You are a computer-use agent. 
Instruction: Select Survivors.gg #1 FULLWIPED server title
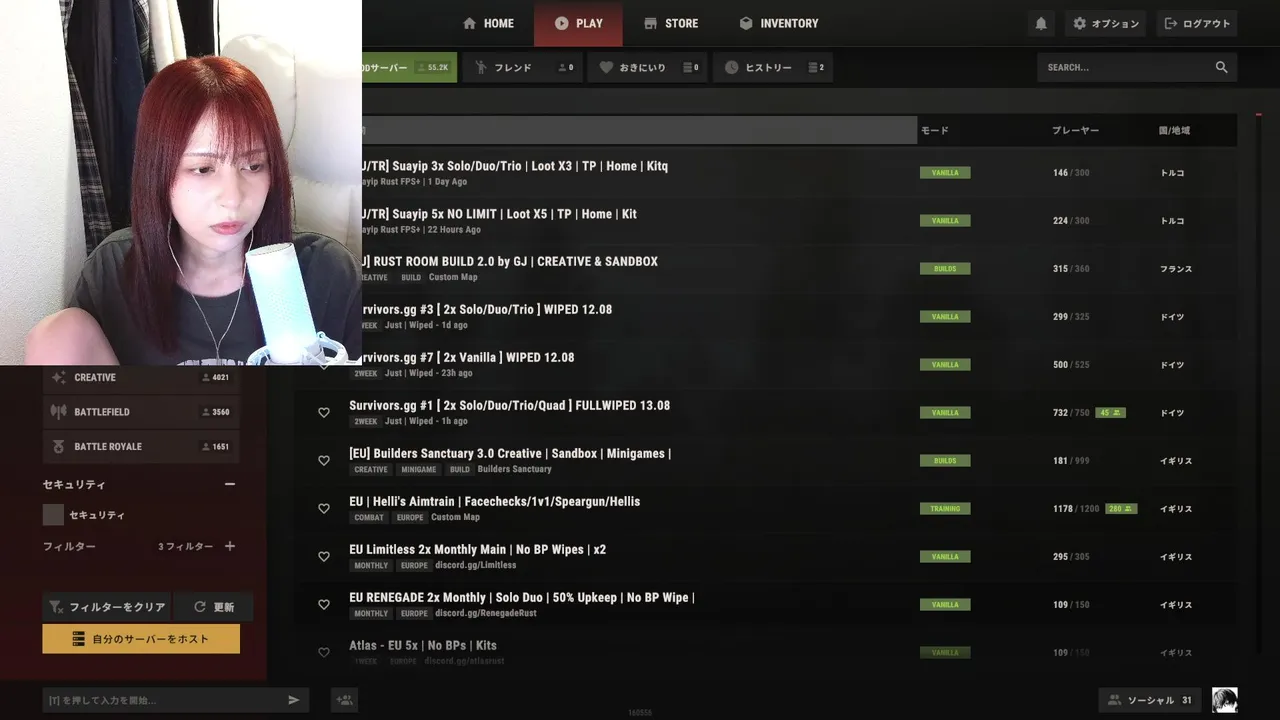tap(509, 405)
